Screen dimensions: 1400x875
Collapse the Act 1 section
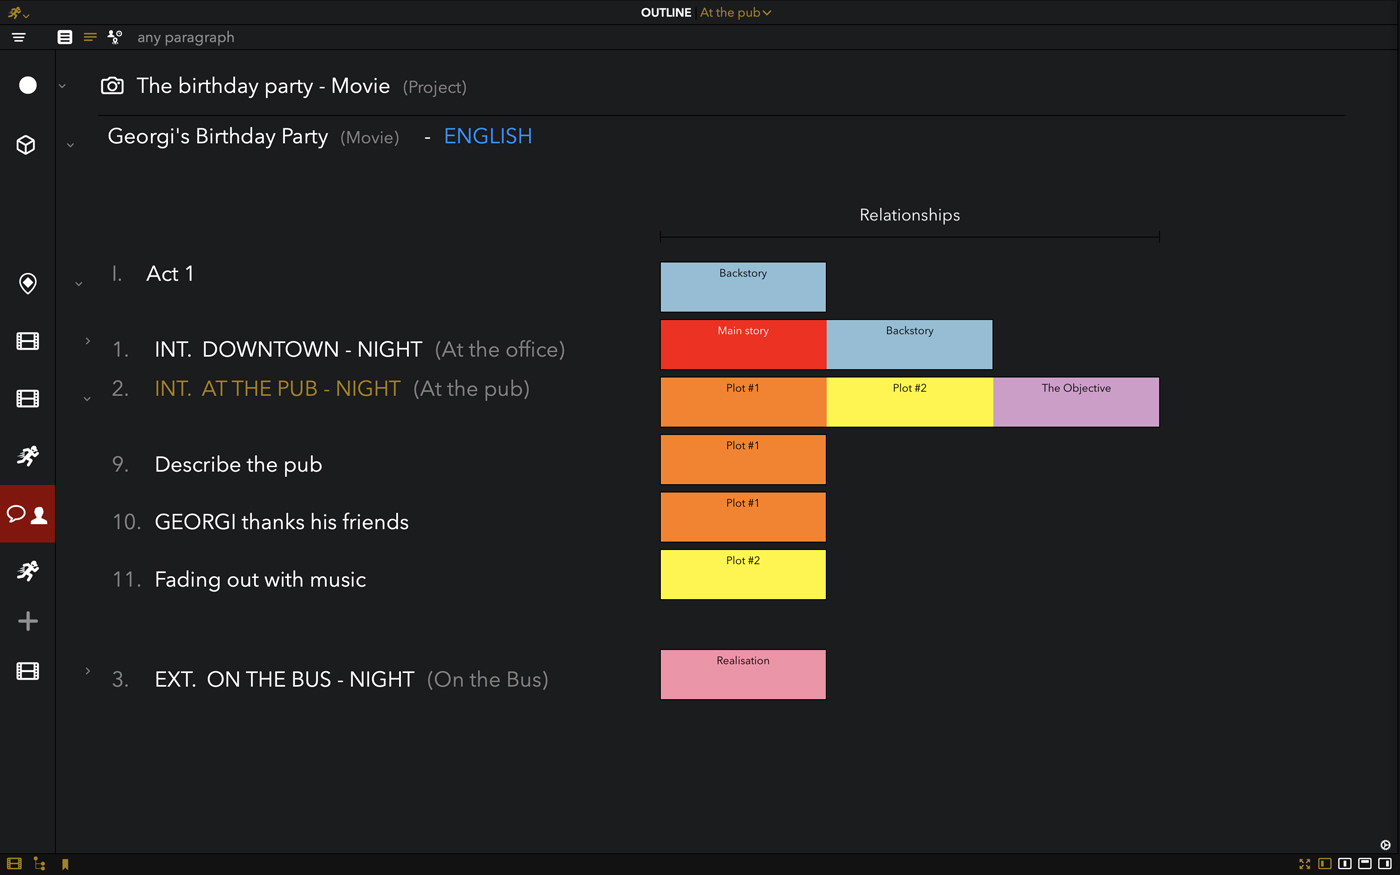[x=79, y=284]
